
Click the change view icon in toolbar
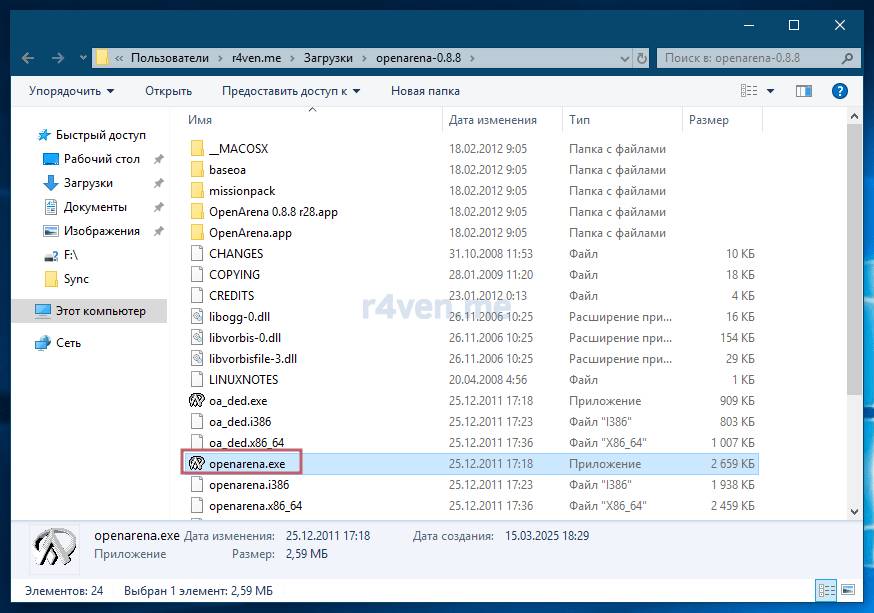coord(749,91)
